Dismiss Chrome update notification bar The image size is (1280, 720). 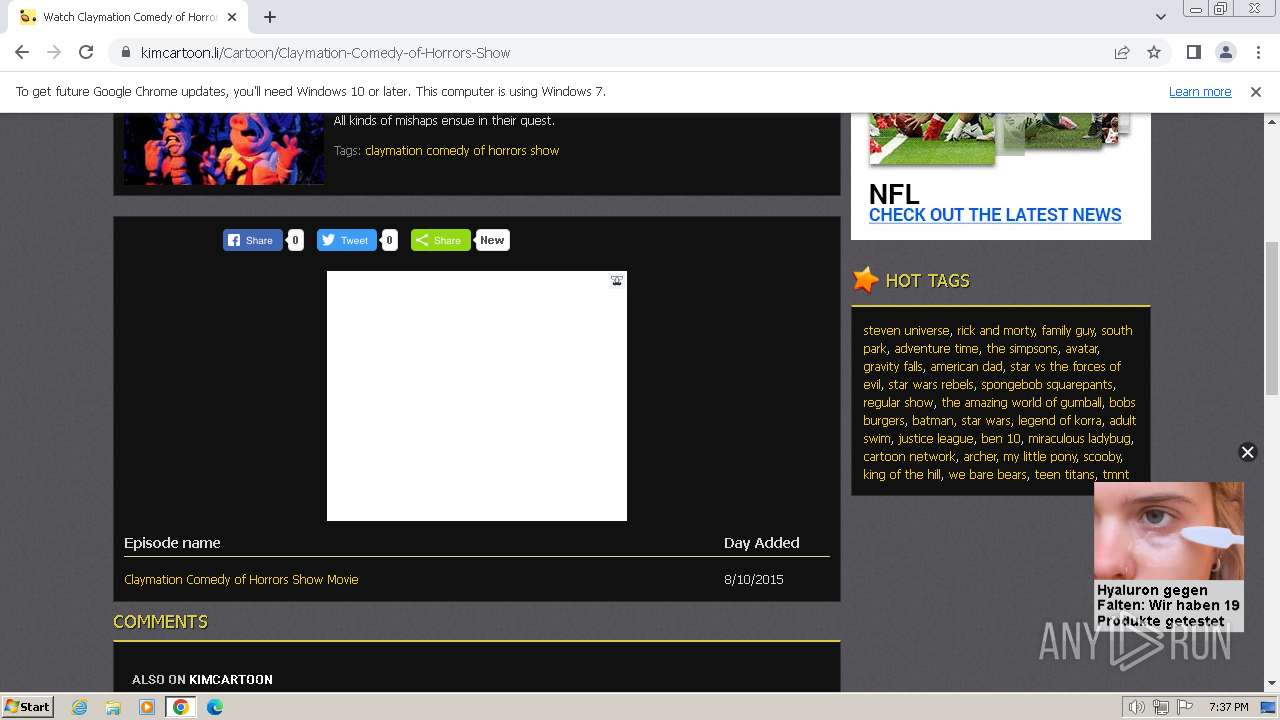point(1255,91)
